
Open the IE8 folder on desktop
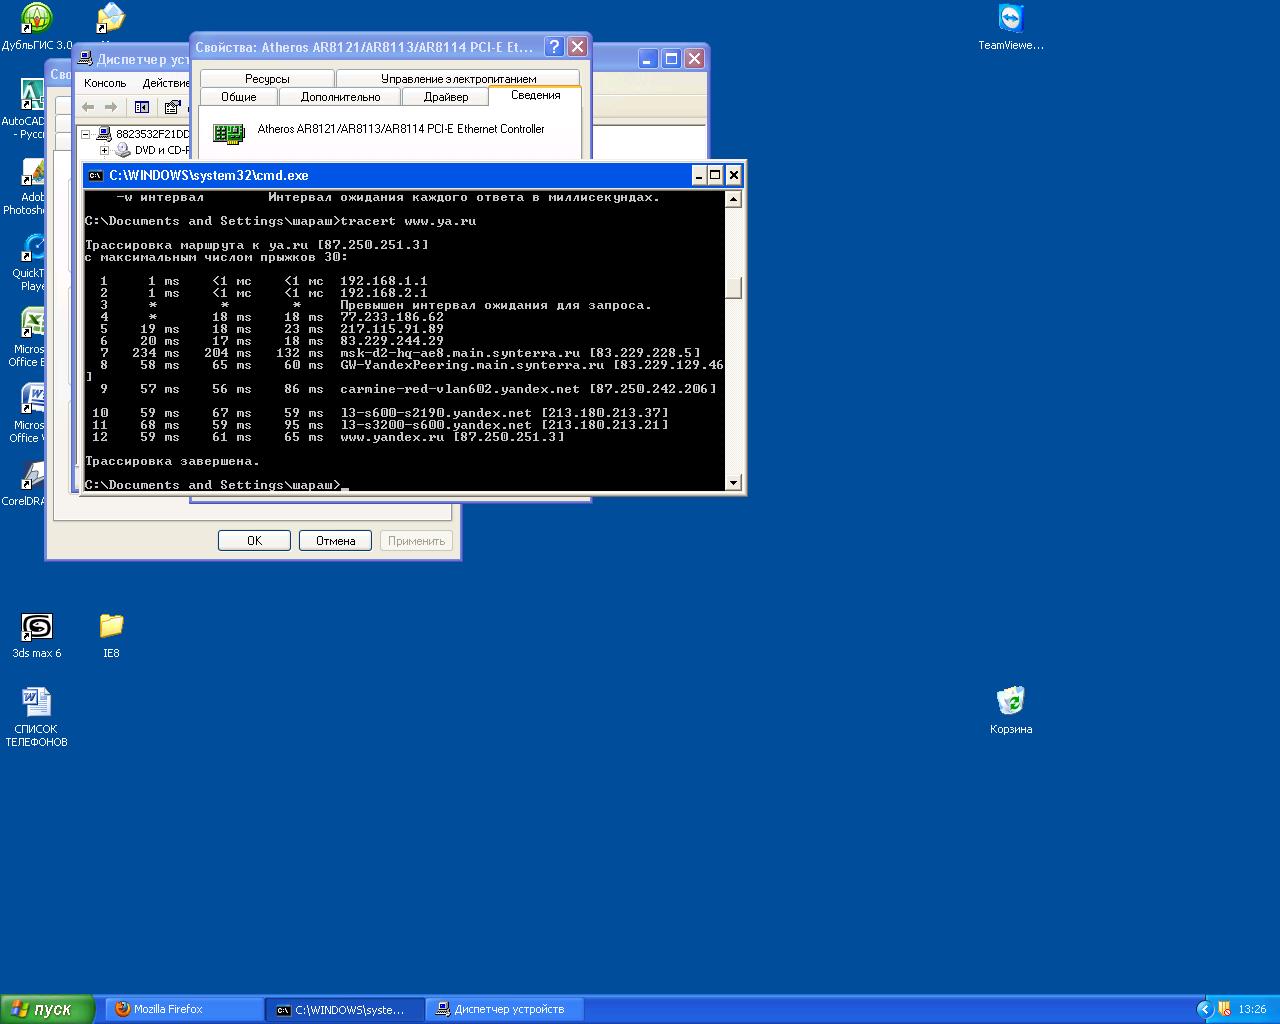coord(111,627)
